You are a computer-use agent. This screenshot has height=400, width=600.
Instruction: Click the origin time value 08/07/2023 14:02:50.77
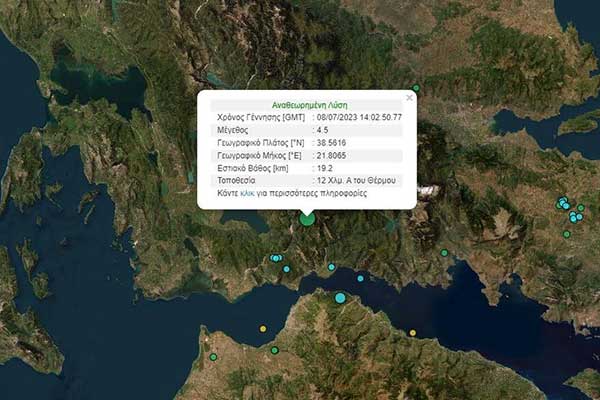click(x=360, y=117)
